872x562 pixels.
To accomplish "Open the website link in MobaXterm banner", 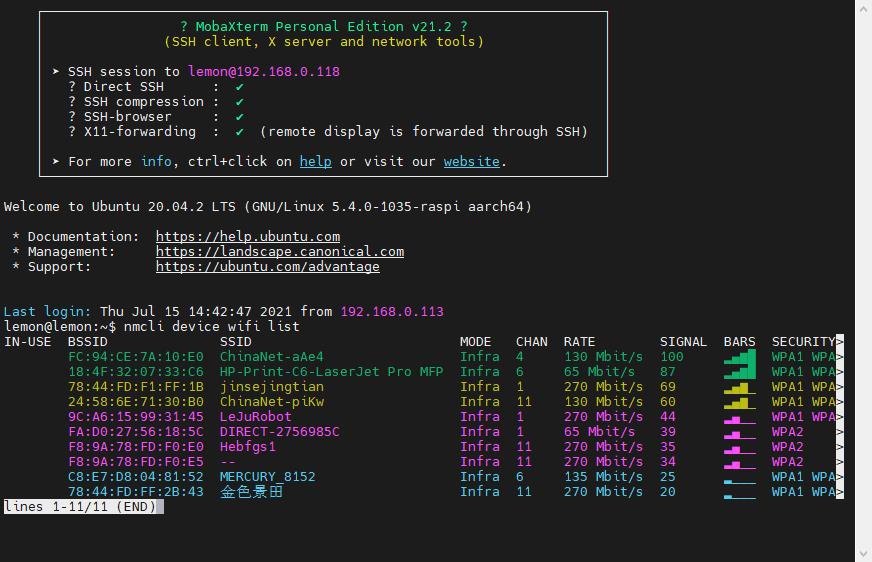I will coord(472,162).
